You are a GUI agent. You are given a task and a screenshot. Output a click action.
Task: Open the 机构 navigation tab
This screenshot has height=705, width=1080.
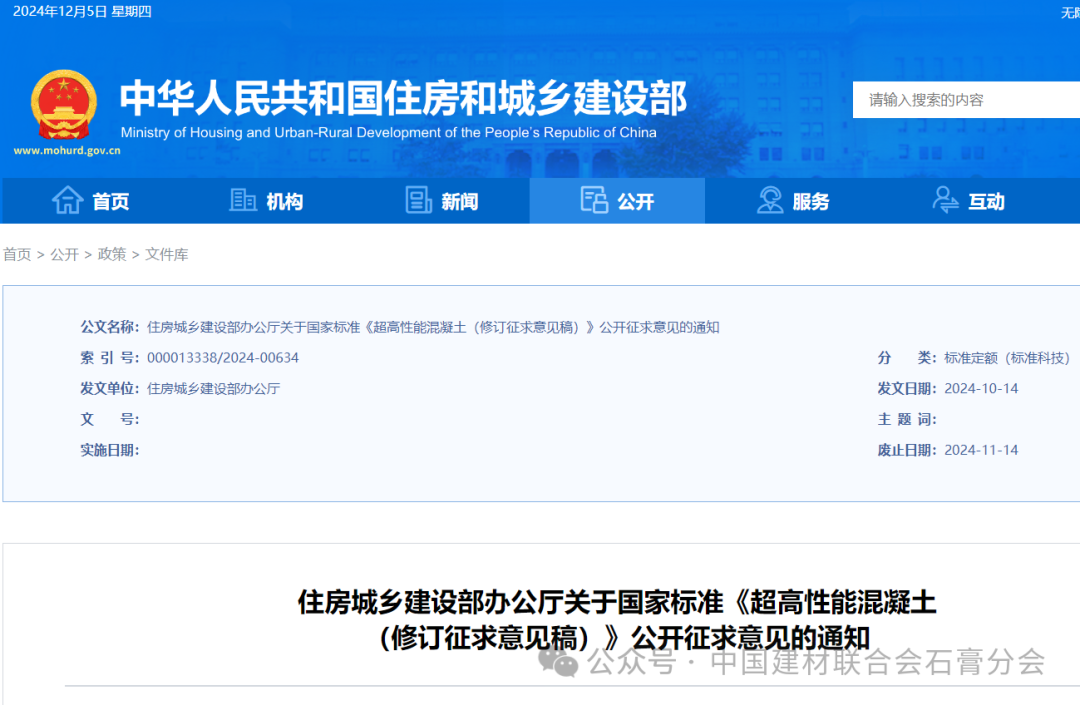266,201
